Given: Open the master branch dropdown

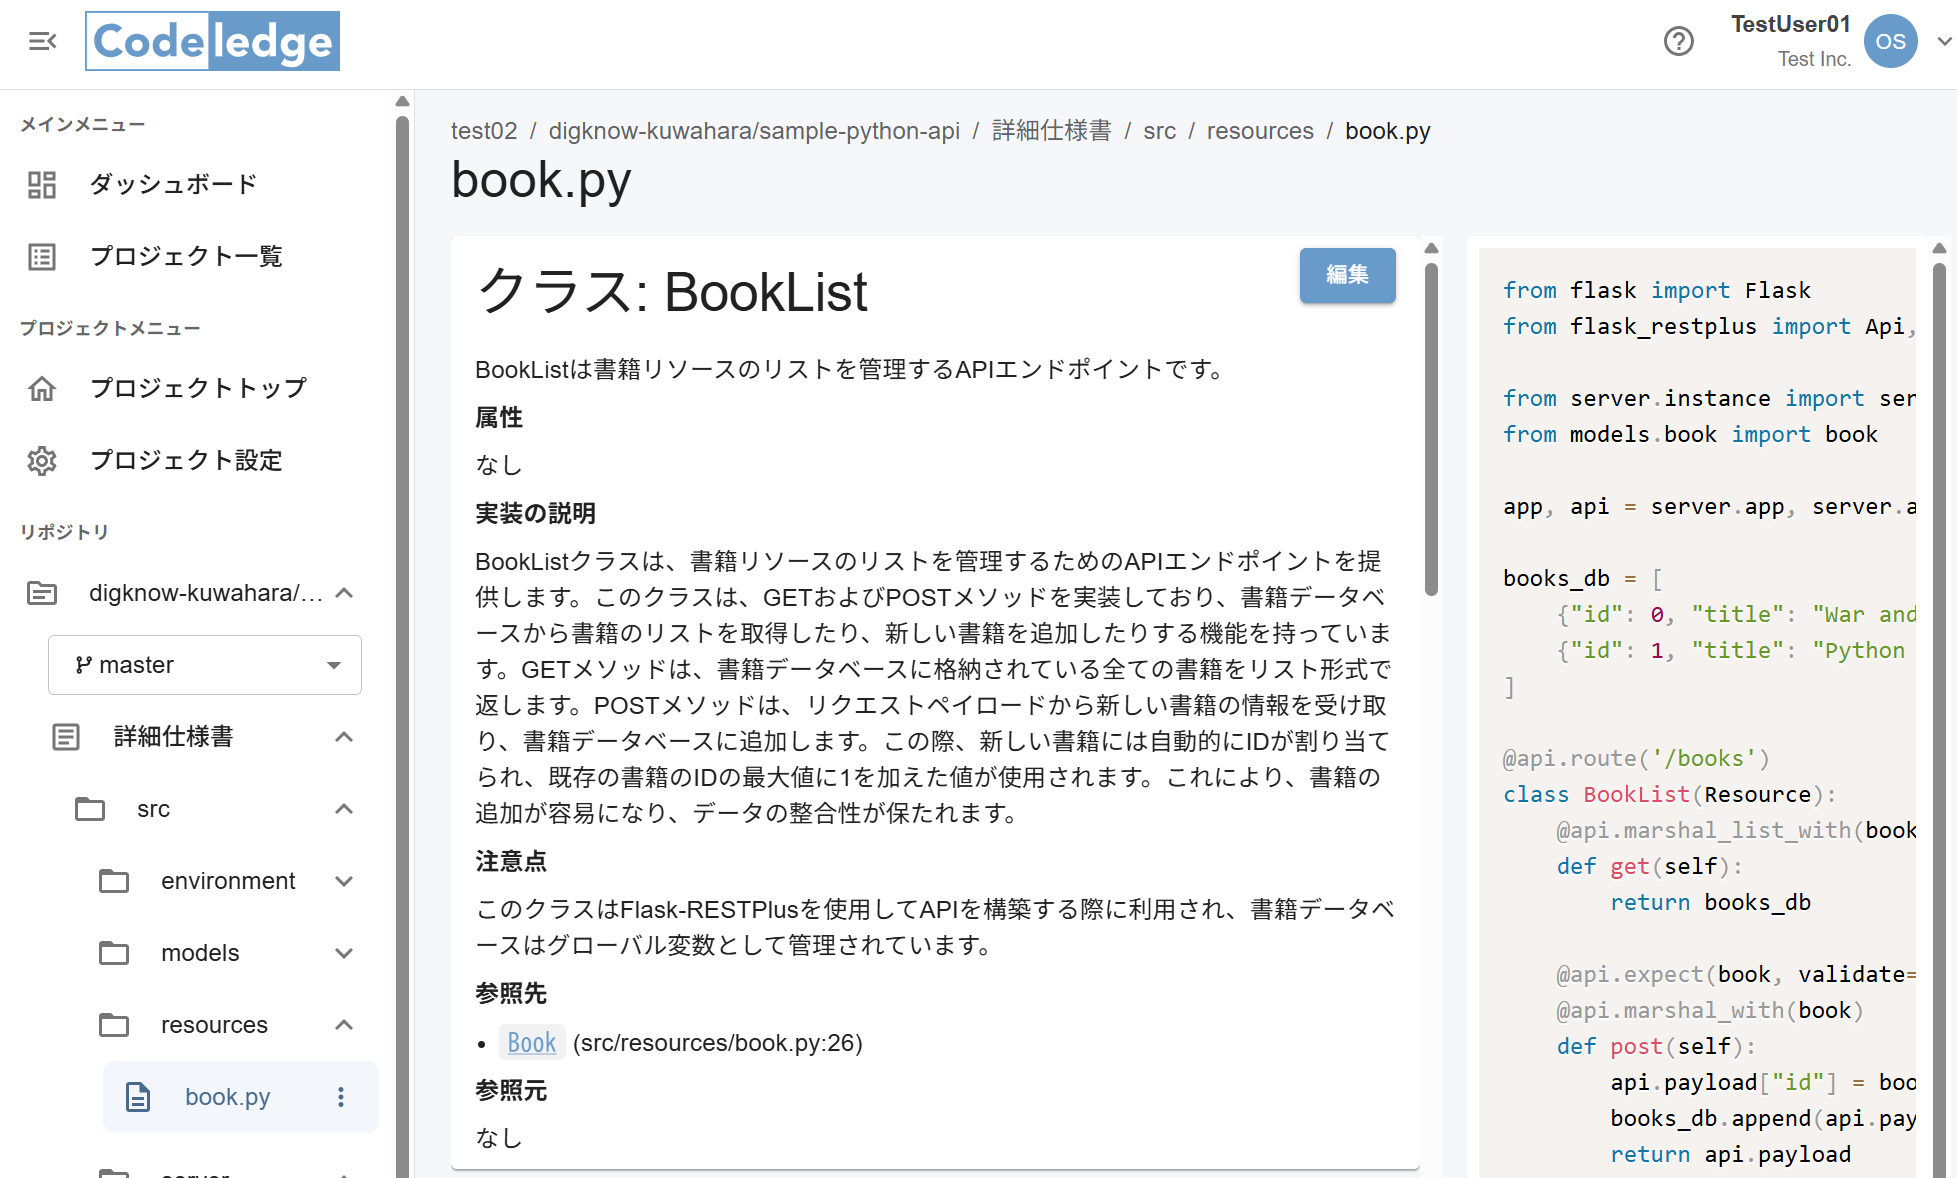Looking at the screenshot, I should pos(205,665).
